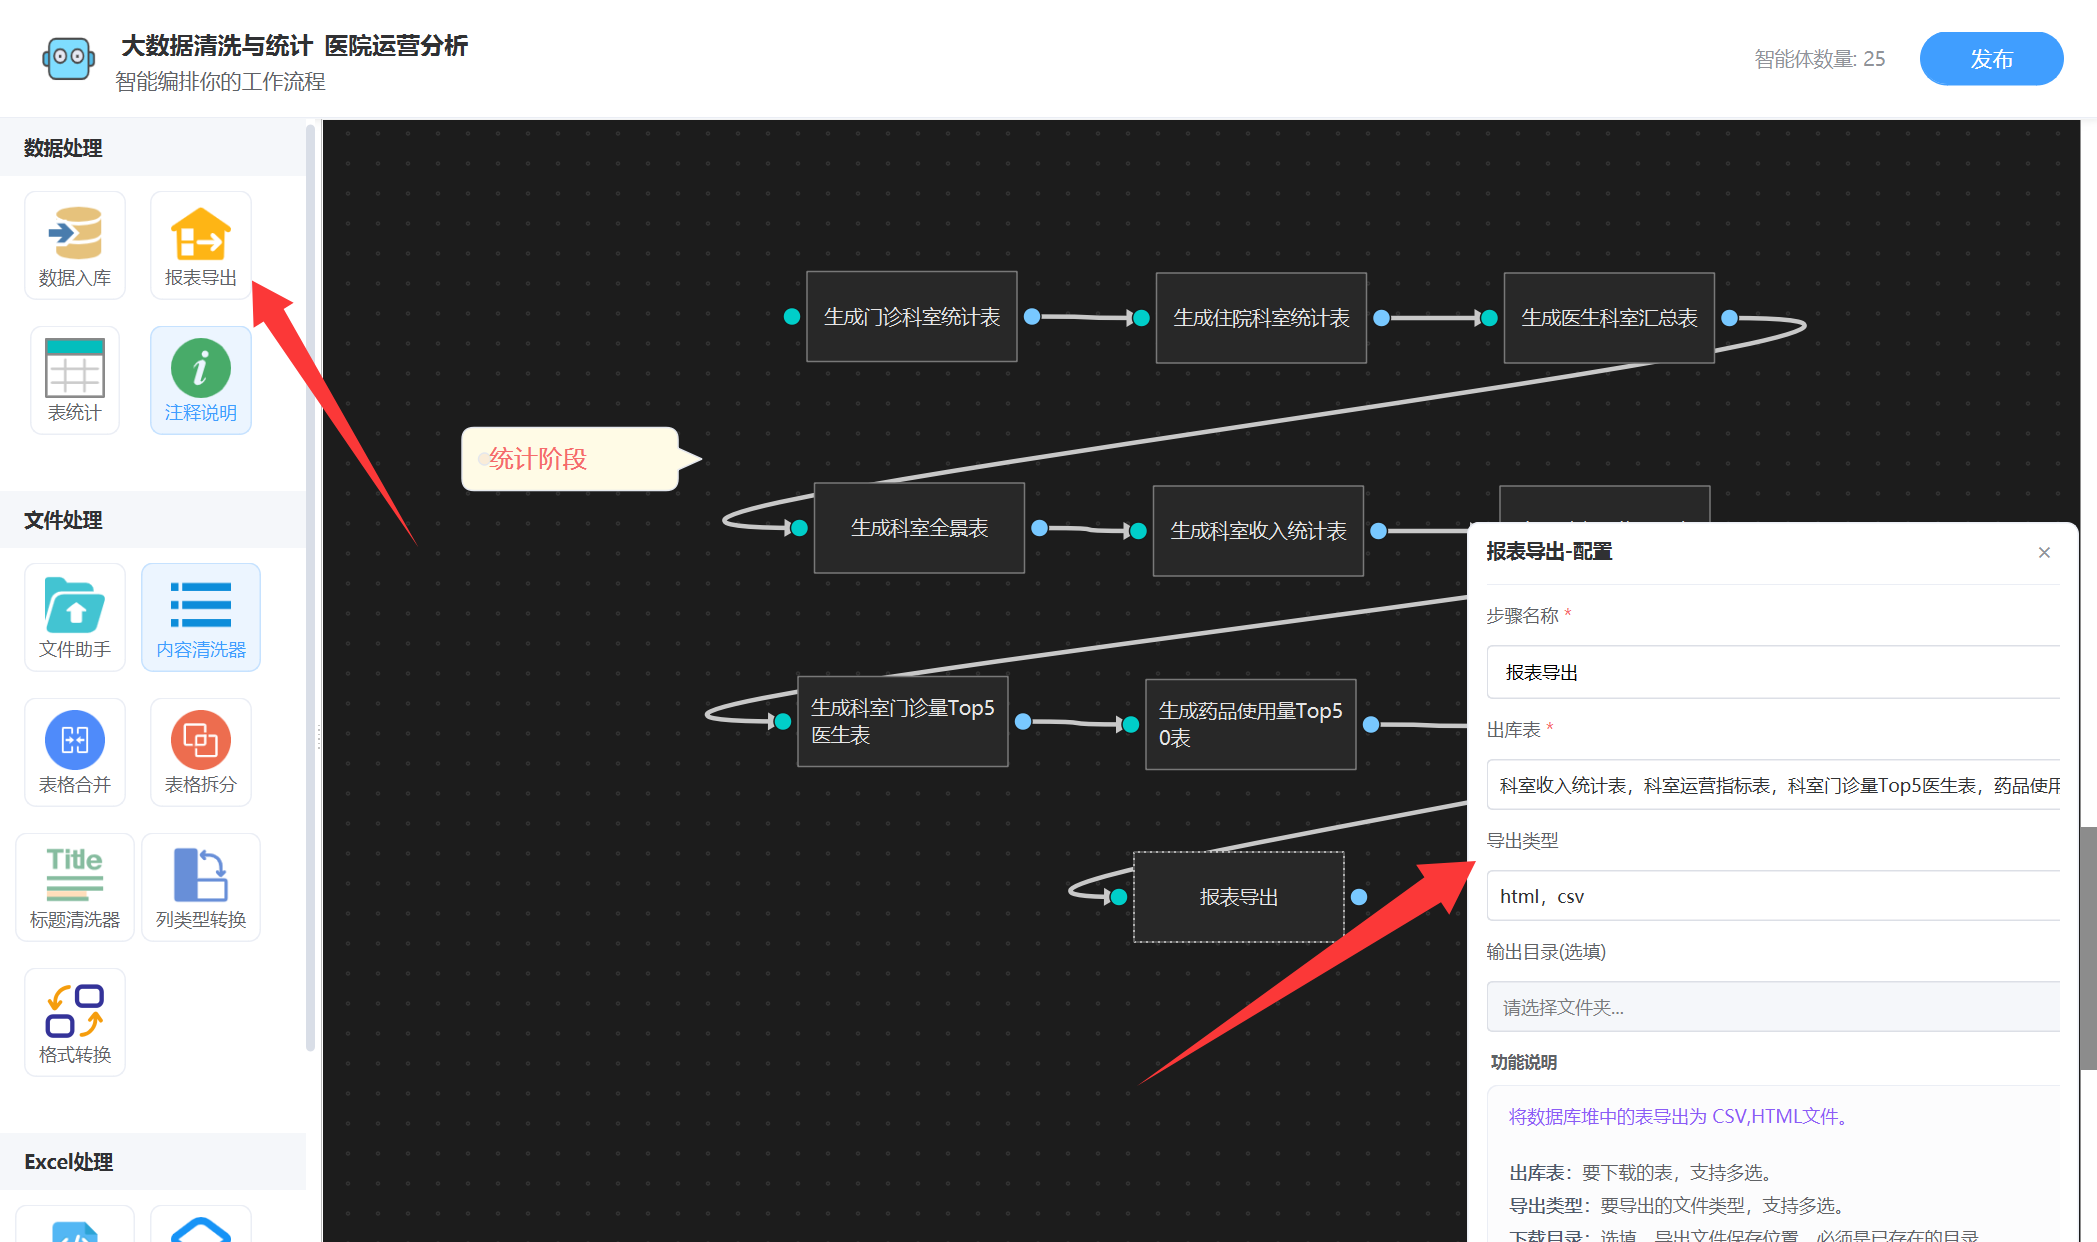This screenshot has height=1242, width=2097.
Task: Select the 文件助手 file helper tool
Action: point(75,617)
